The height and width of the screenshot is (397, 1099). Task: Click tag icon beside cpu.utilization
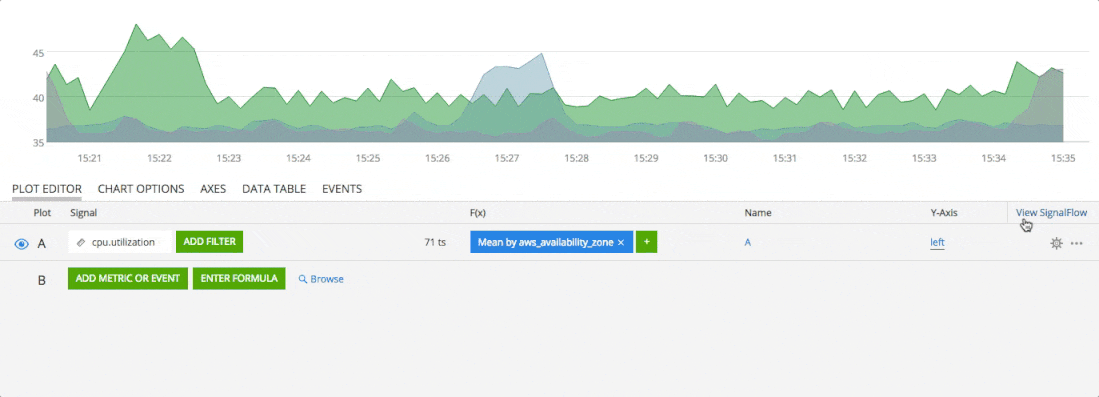[x=81, y=242]
